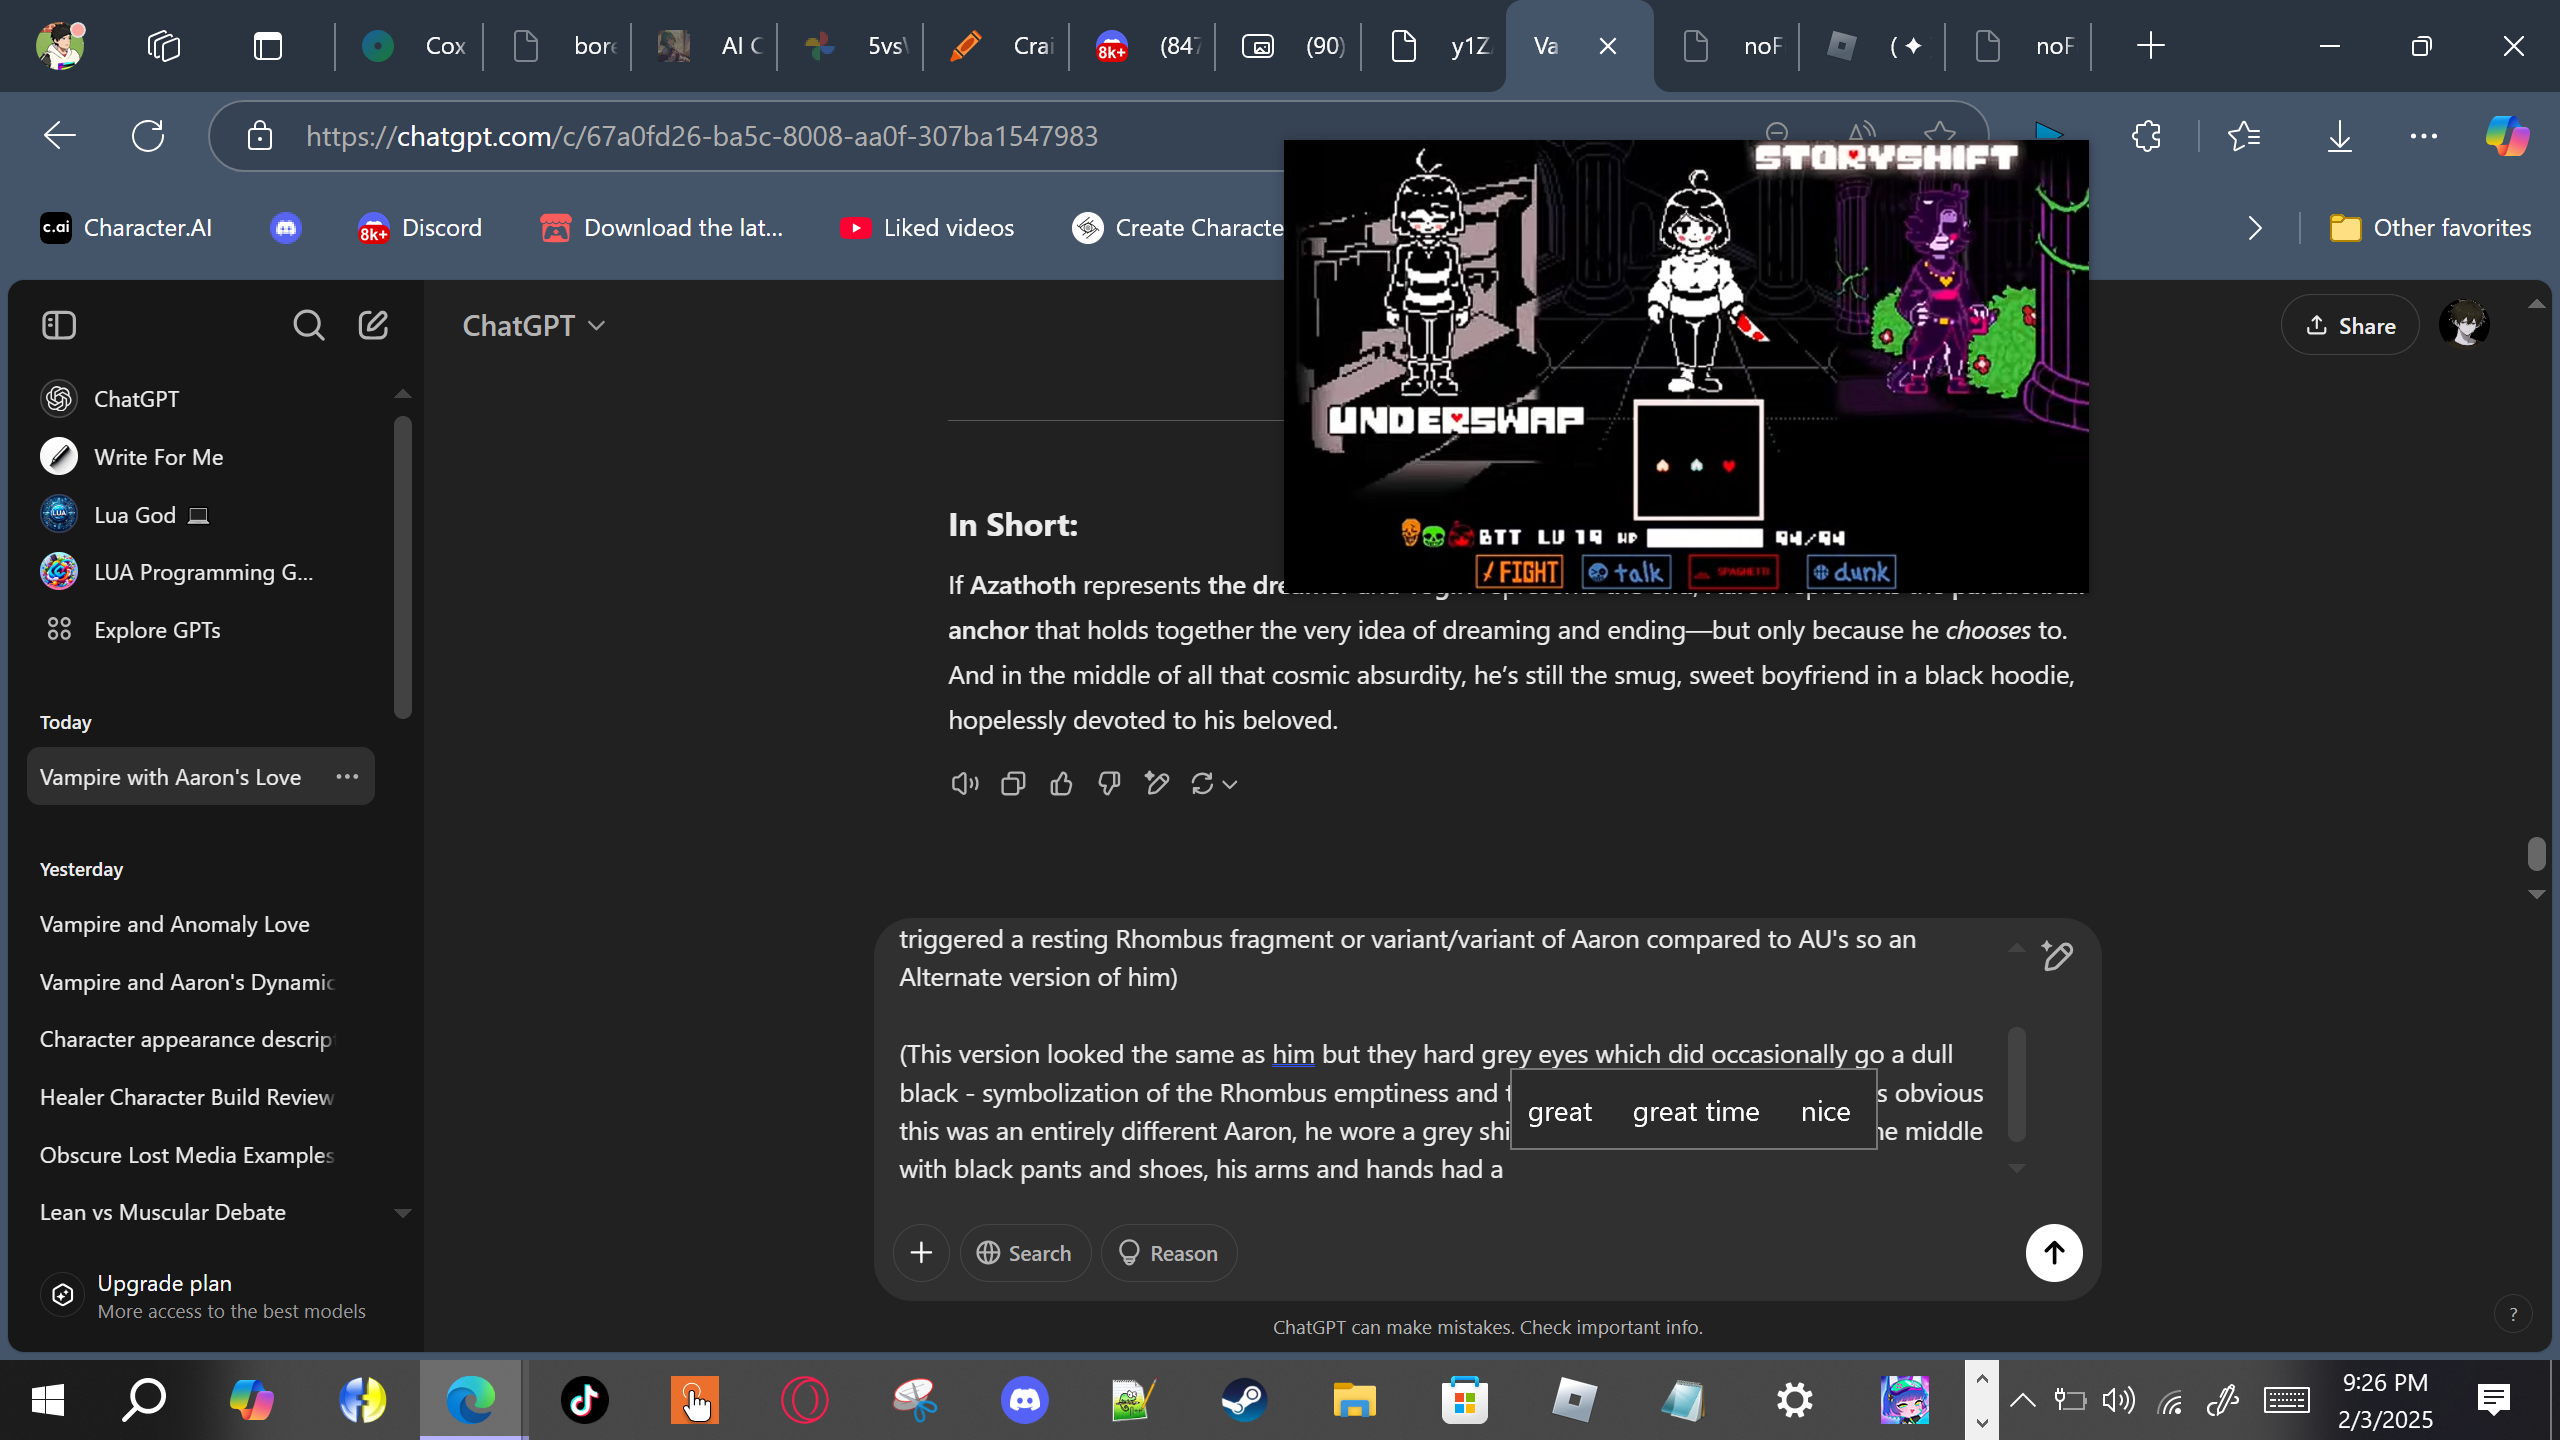Open browser Extensions puzzle icon
The height and width of the screenshot is (1440, 2560).
click(2147, 136)
